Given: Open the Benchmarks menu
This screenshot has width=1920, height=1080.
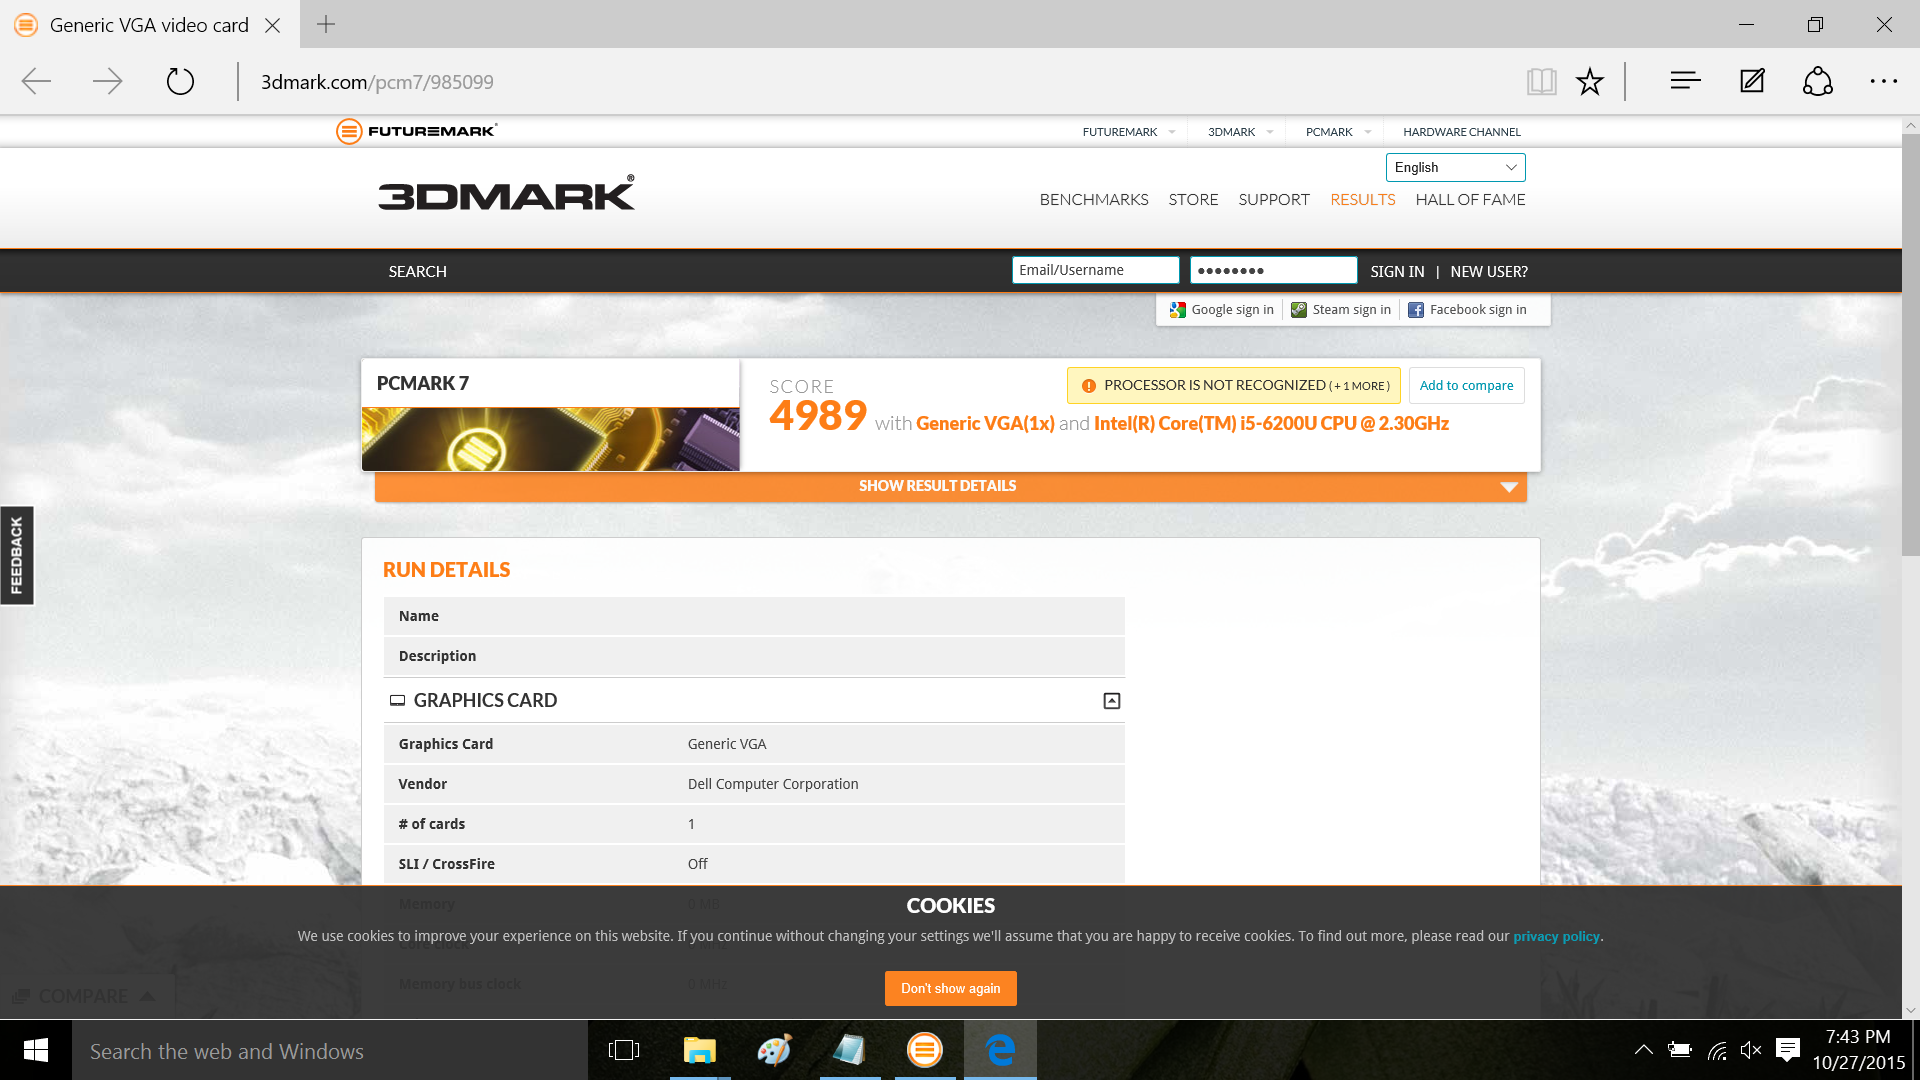Looking at the screenshot, I should click(1093, 200).
